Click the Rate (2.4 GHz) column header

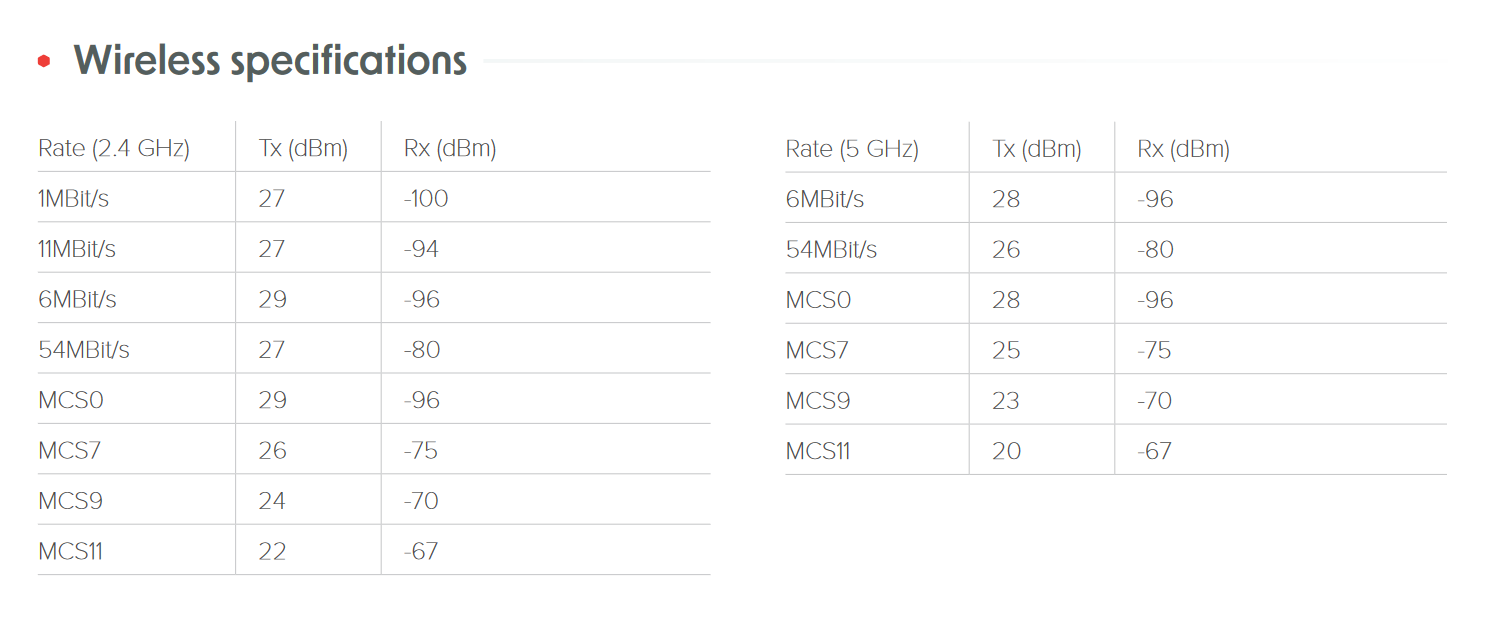(114, 149)
